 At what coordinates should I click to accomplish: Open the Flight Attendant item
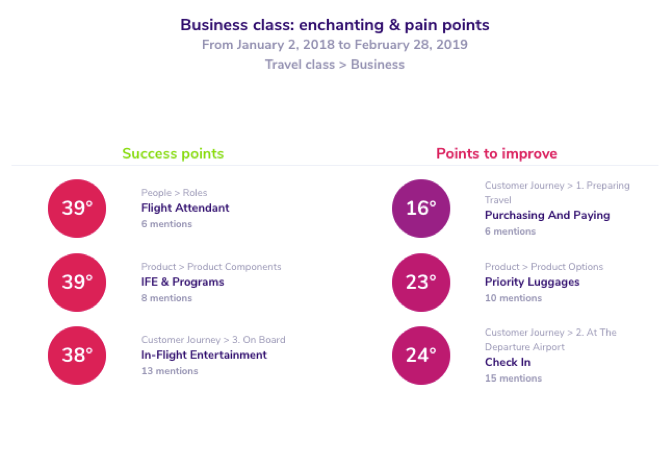pyautogui.click(x=185, y=208)
